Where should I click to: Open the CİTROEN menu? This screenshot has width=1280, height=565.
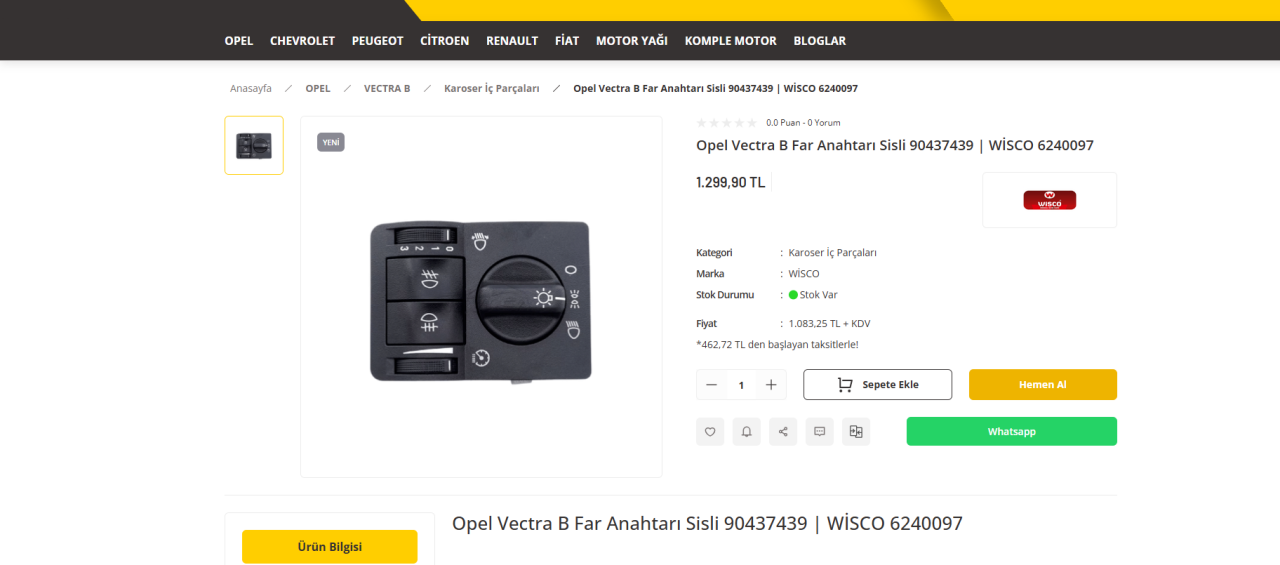click(x=445, y=41)
